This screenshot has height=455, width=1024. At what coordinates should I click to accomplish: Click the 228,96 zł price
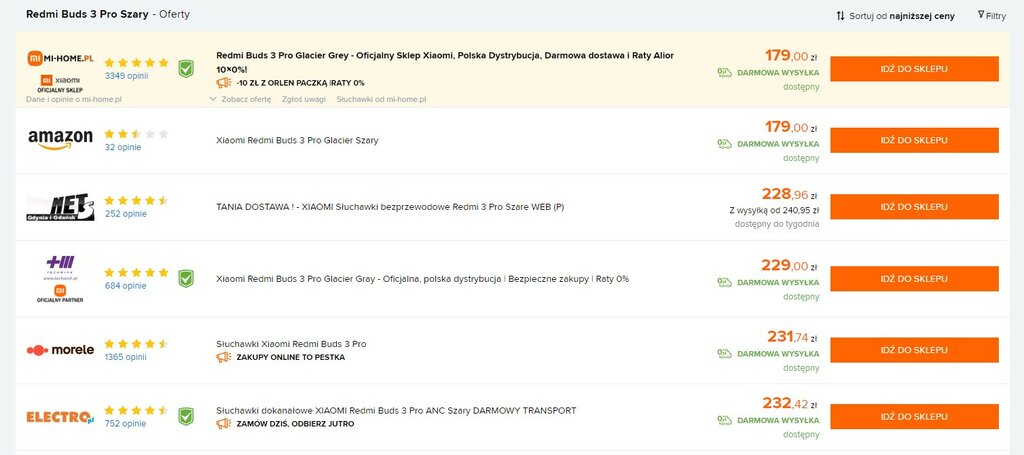790,194
